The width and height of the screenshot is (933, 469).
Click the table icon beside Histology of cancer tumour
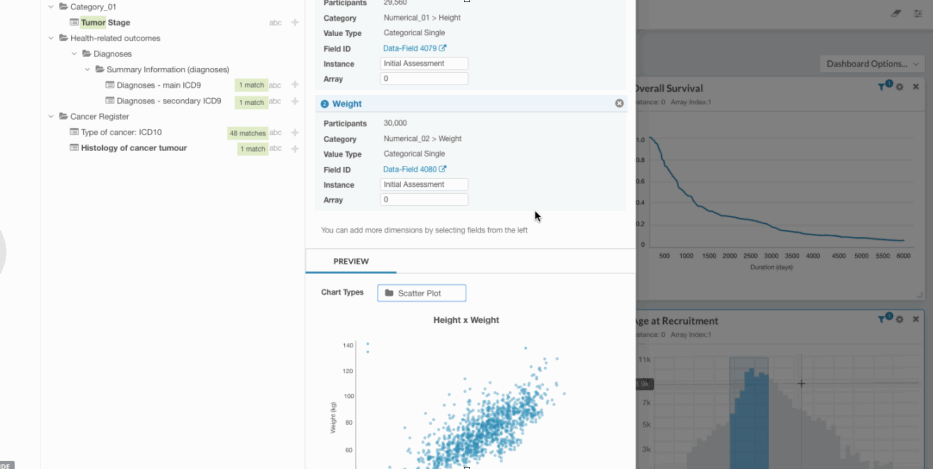[x=74, y=148]
